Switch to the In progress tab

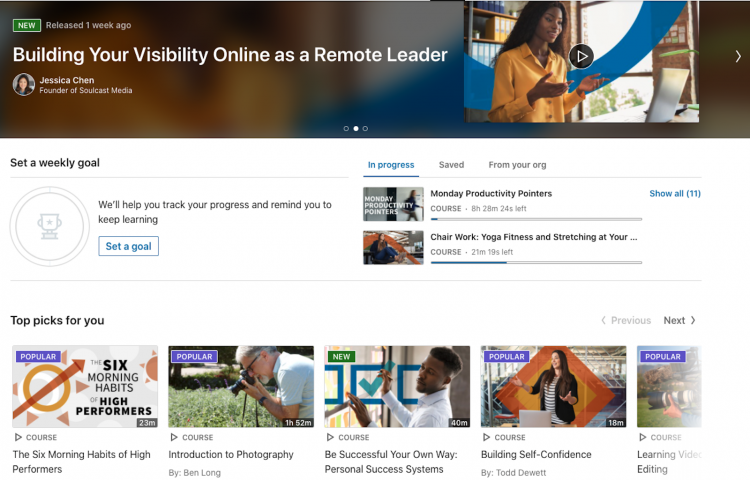[391, 165]
